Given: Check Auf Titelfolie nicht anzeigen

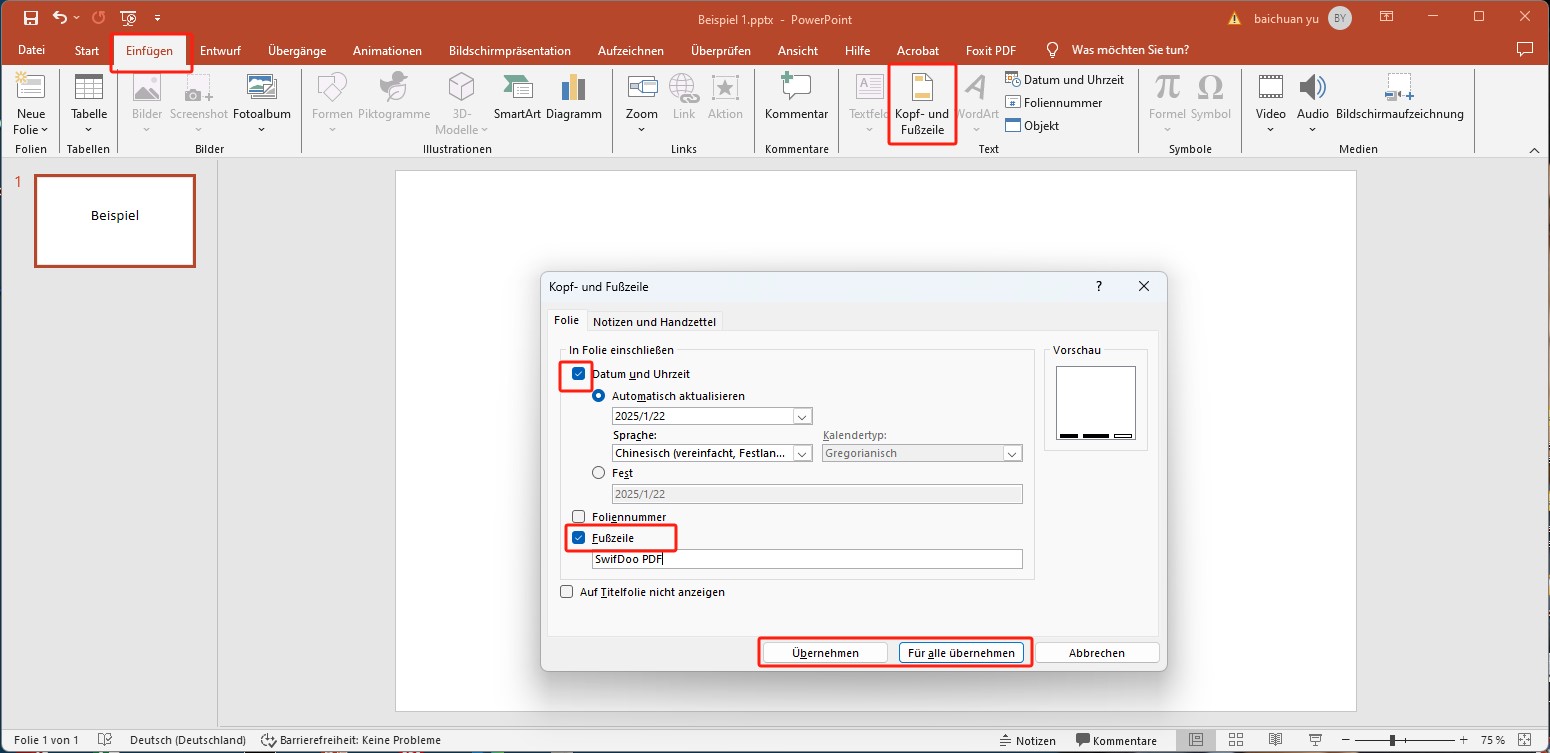Looking at the screenshot, I should 567,592.
